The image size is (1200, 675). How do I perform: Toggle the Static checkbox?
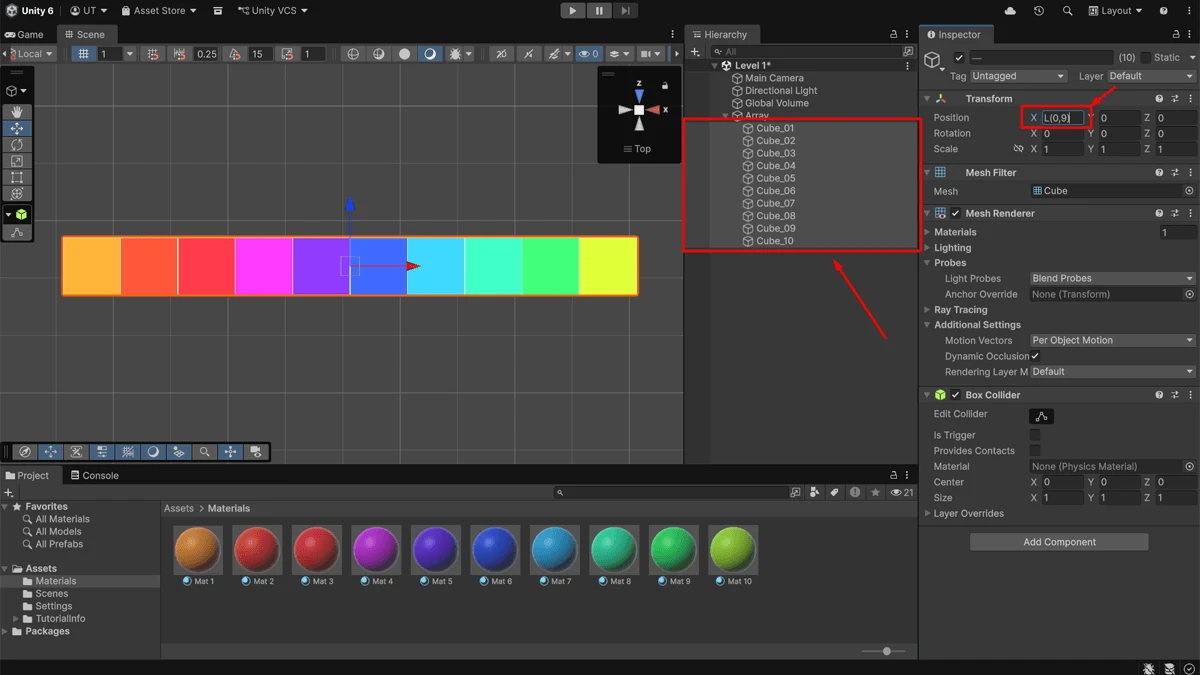pos(1146,58)
